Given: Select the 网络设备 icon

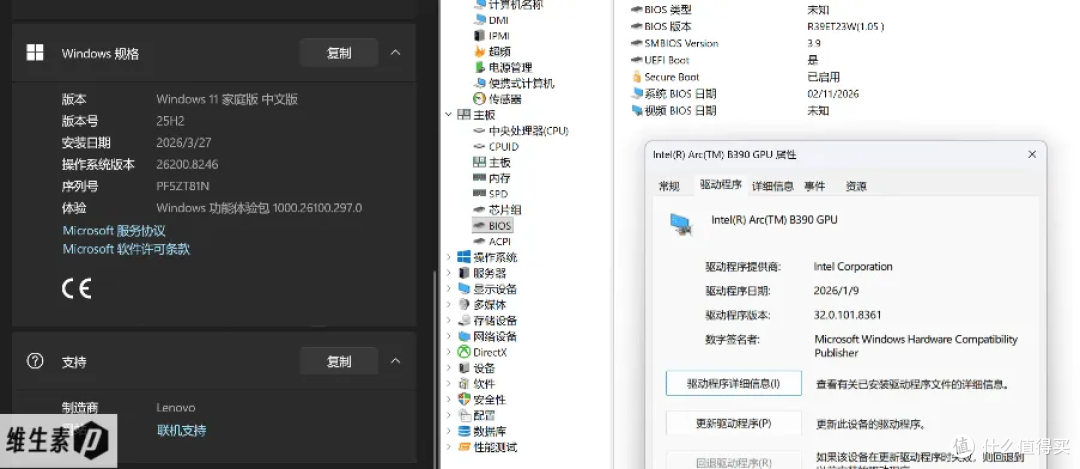Looking at the screenshot, I should click(464, 336).
